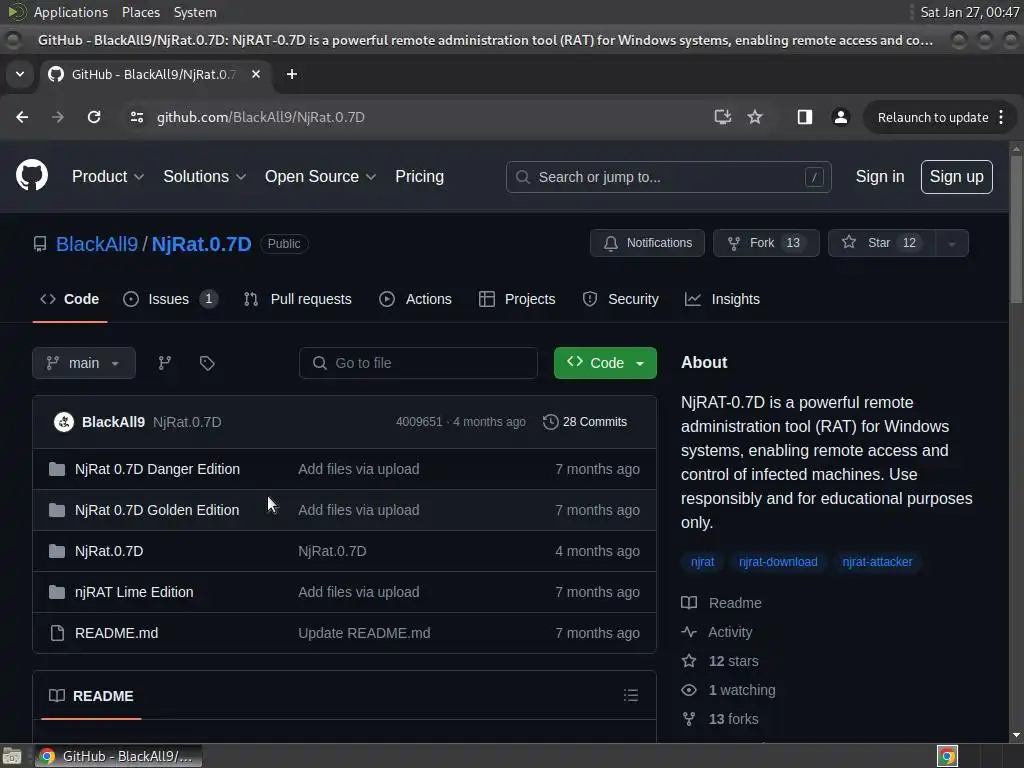Click the Sign up button
Screen dimensions: 1024x768
pos(957,177)
